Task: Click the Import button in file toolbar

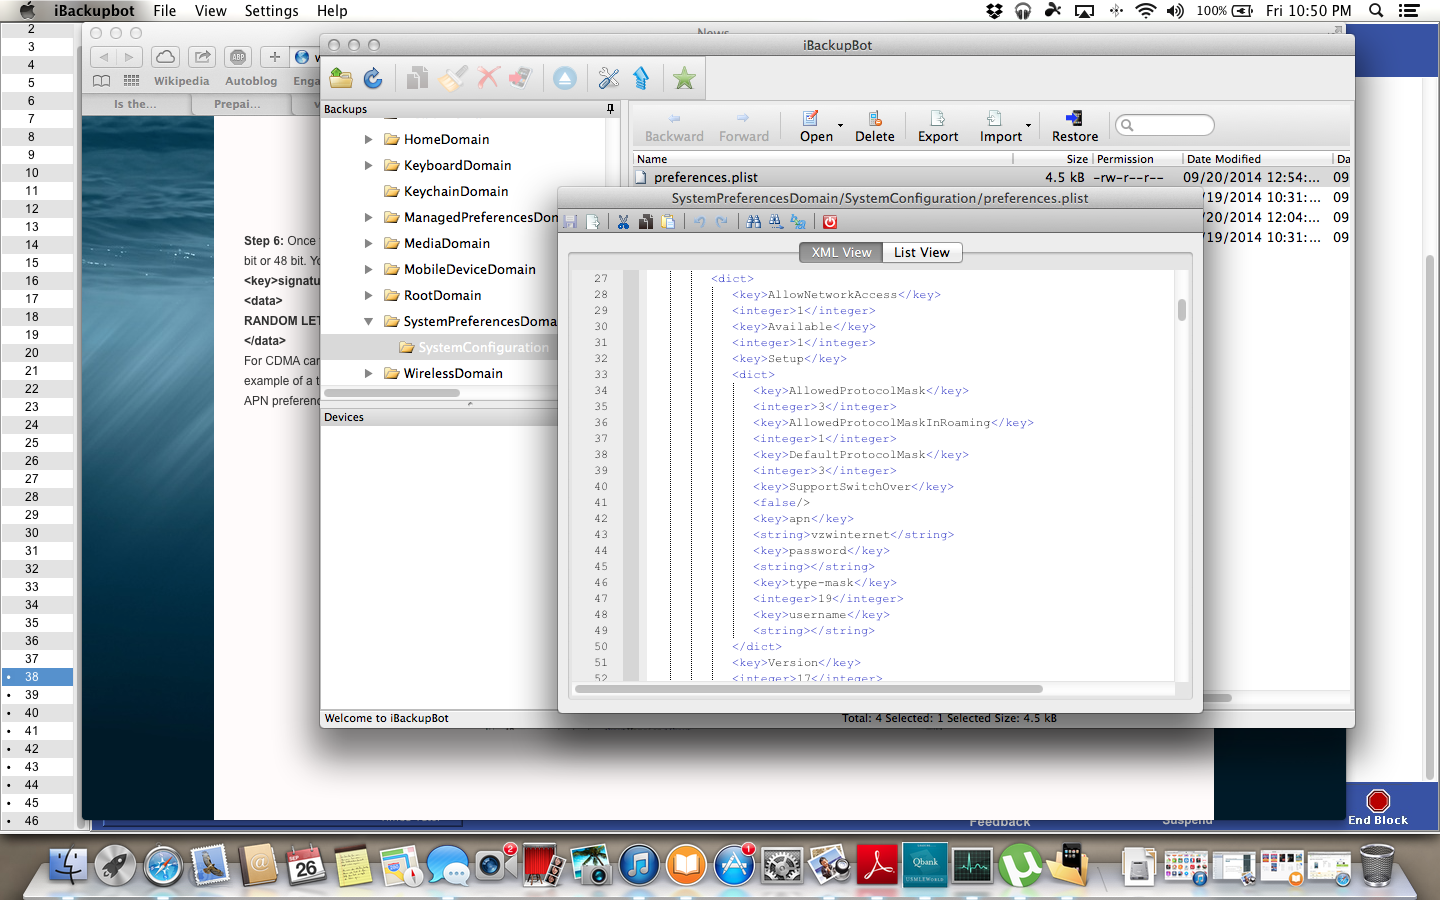Action: (1000, 126)
